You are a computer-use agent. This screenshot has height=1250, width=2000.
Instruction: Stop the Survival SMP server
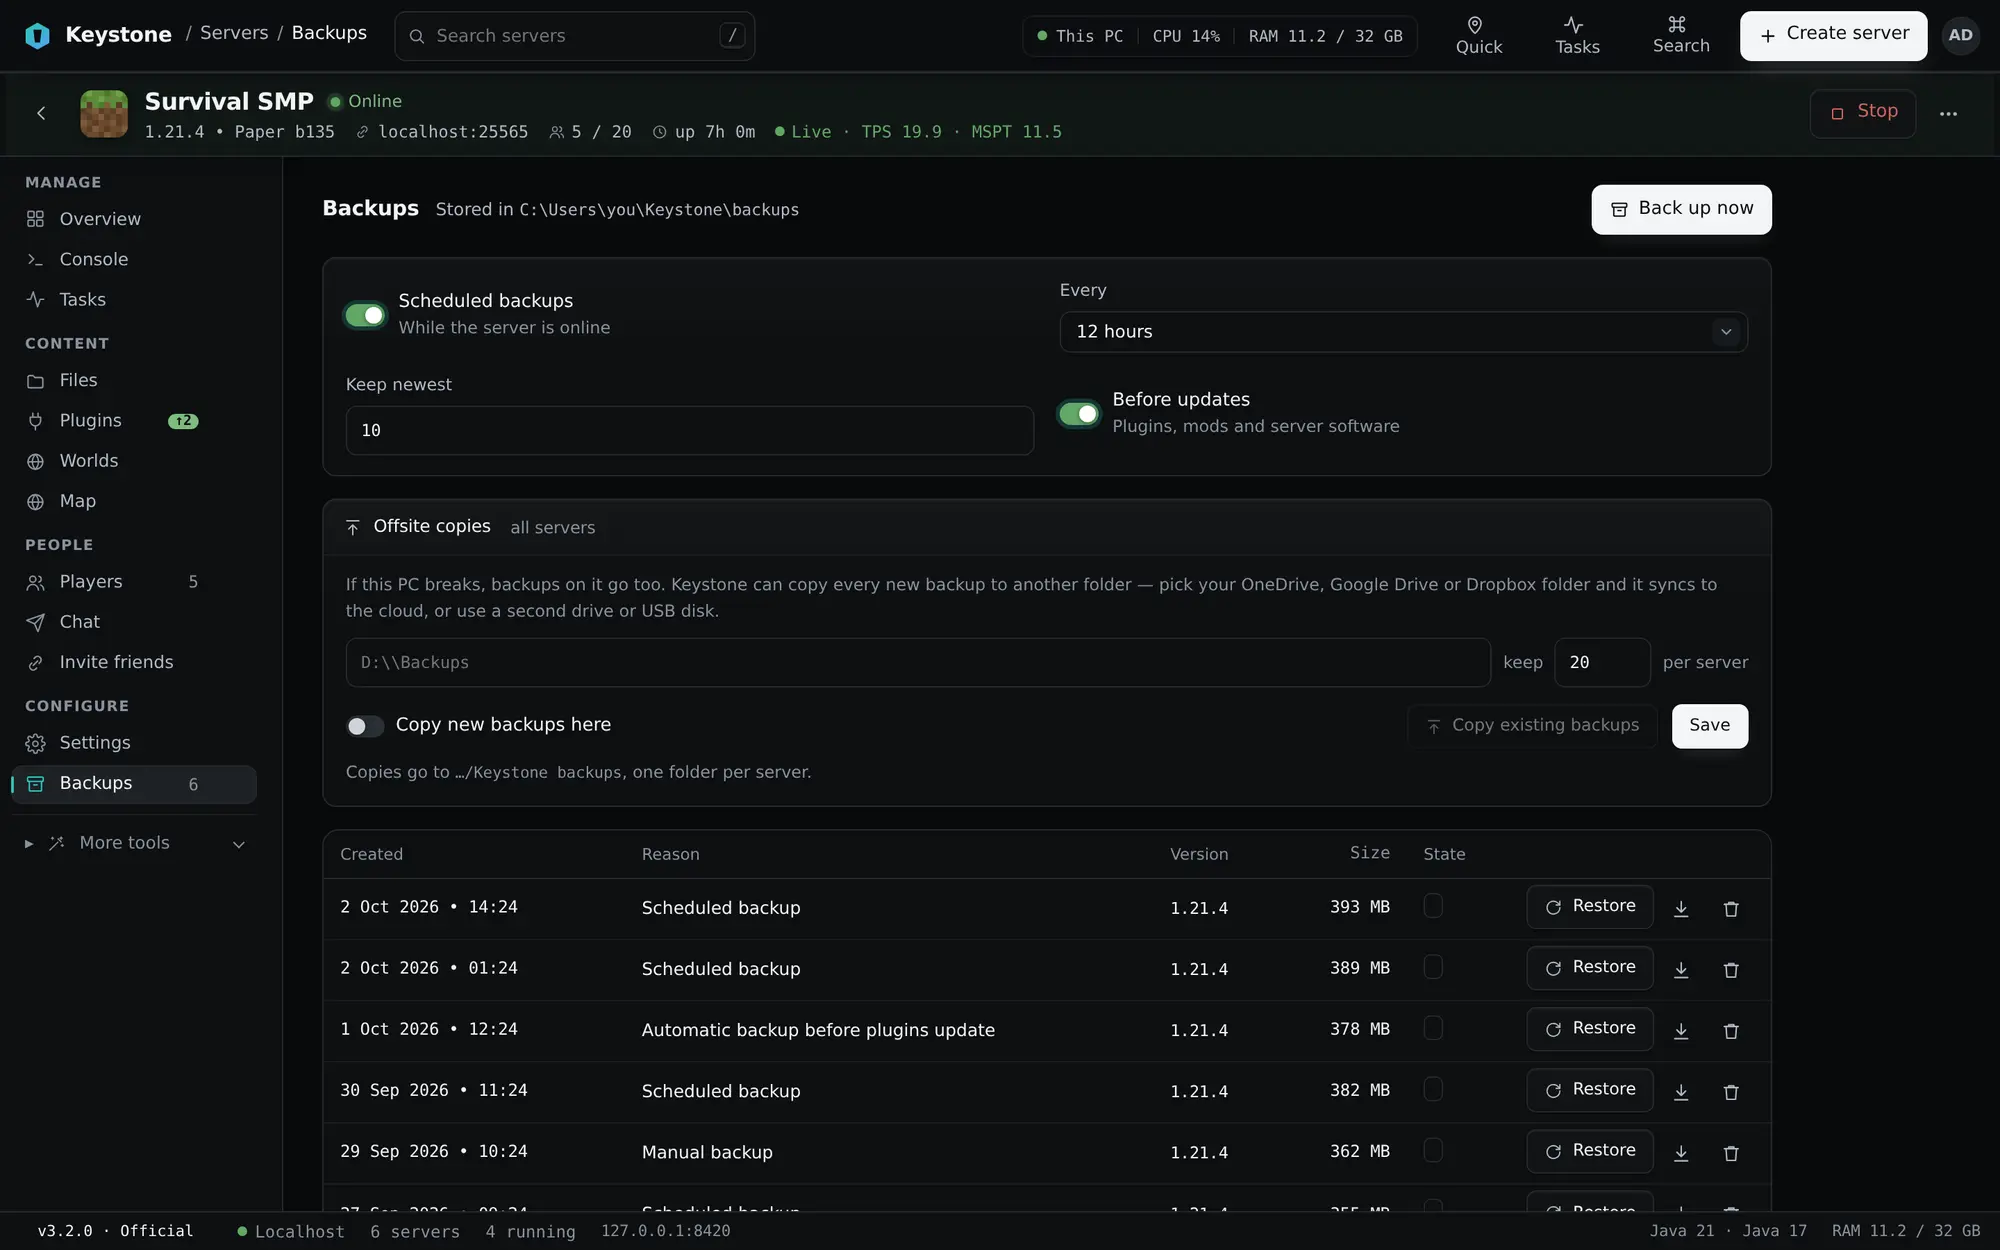1863,113
